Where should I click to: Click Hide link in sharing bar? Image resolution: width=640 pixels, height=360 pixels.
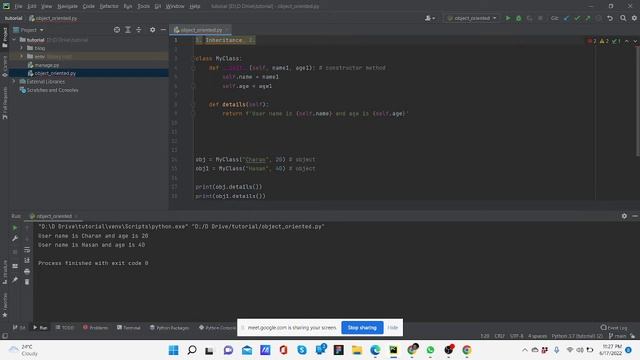393,327
